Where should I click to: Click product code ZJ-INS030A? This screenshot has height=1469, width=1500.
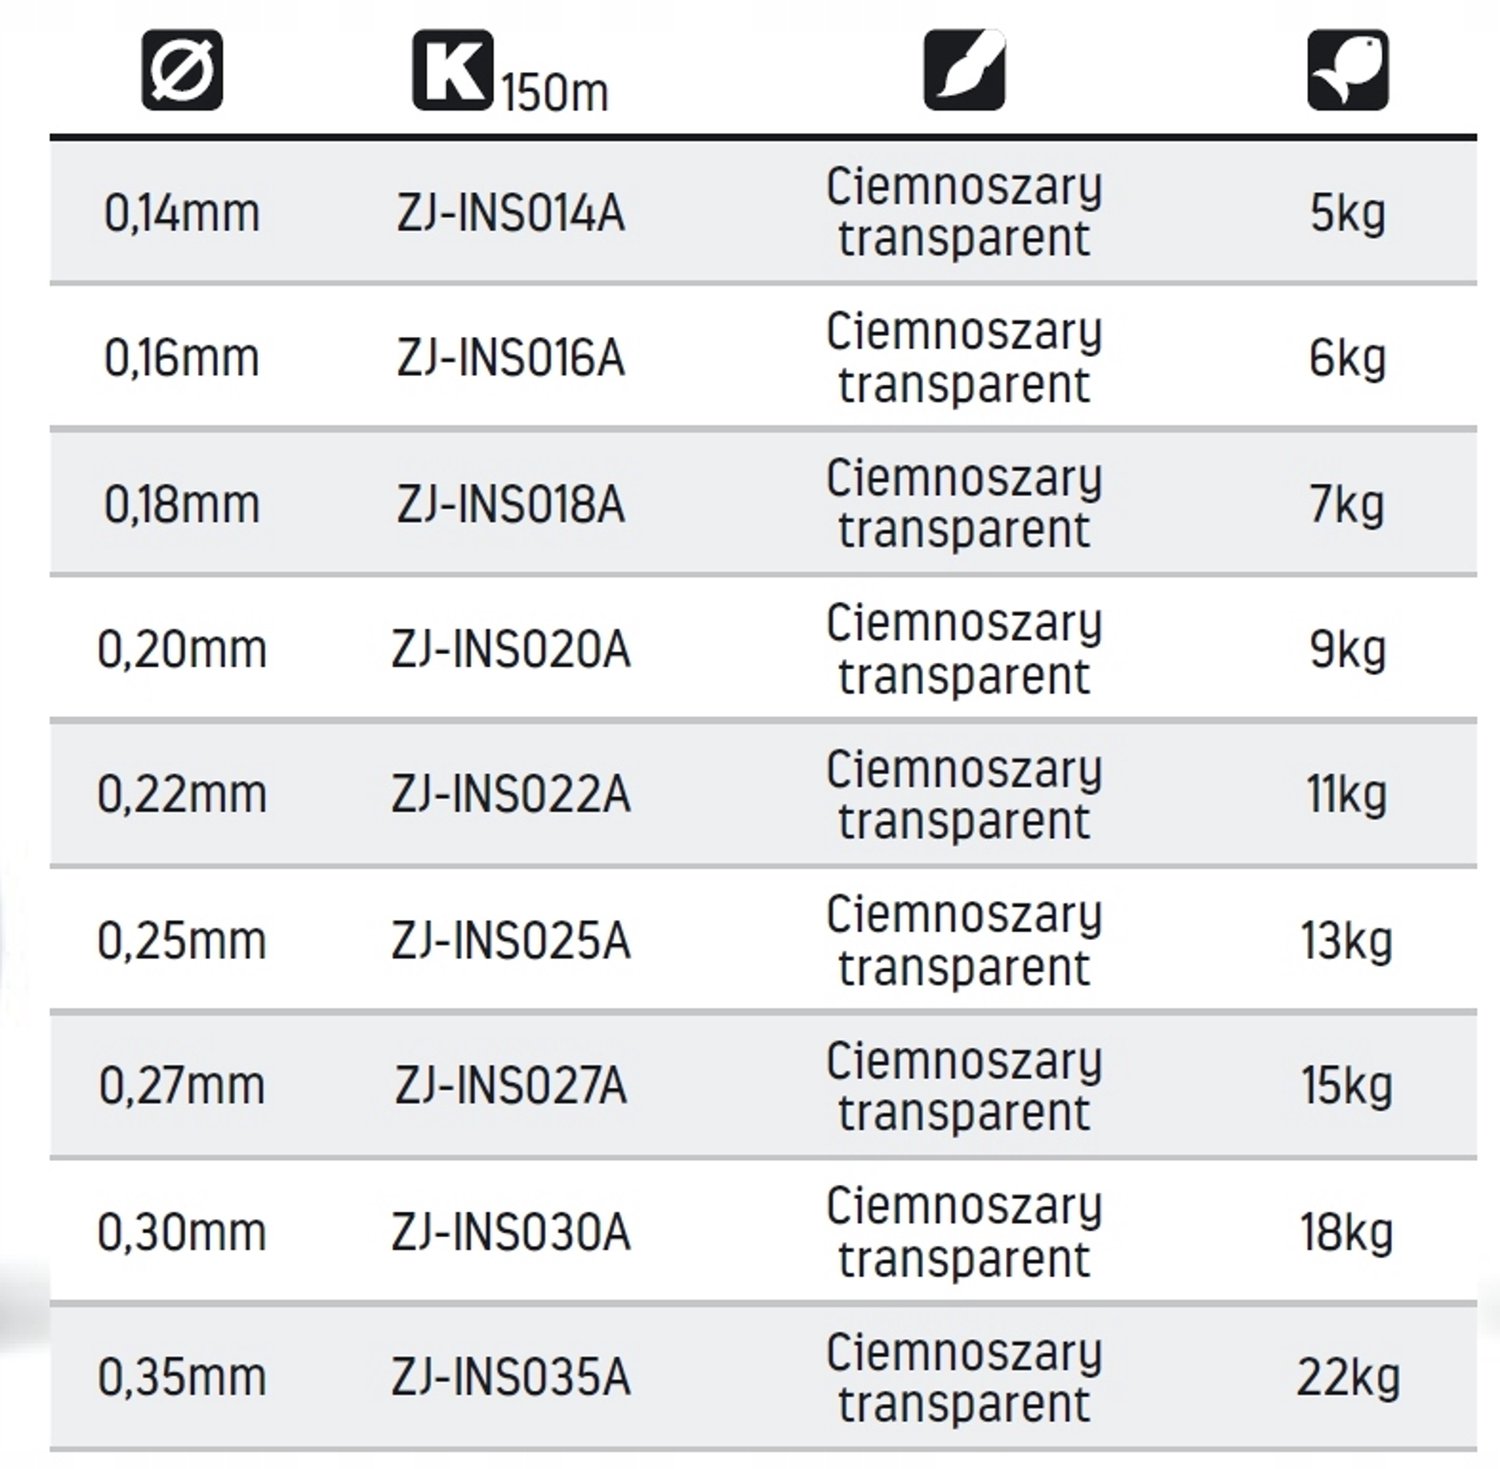click(511, 1232)
